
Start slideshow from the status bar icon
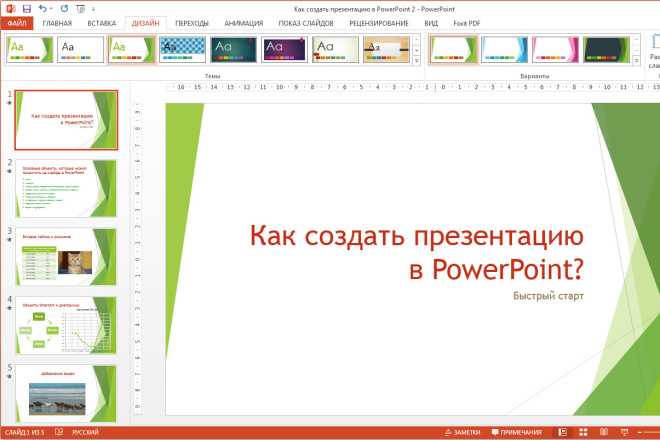click(x=624, y=432)
